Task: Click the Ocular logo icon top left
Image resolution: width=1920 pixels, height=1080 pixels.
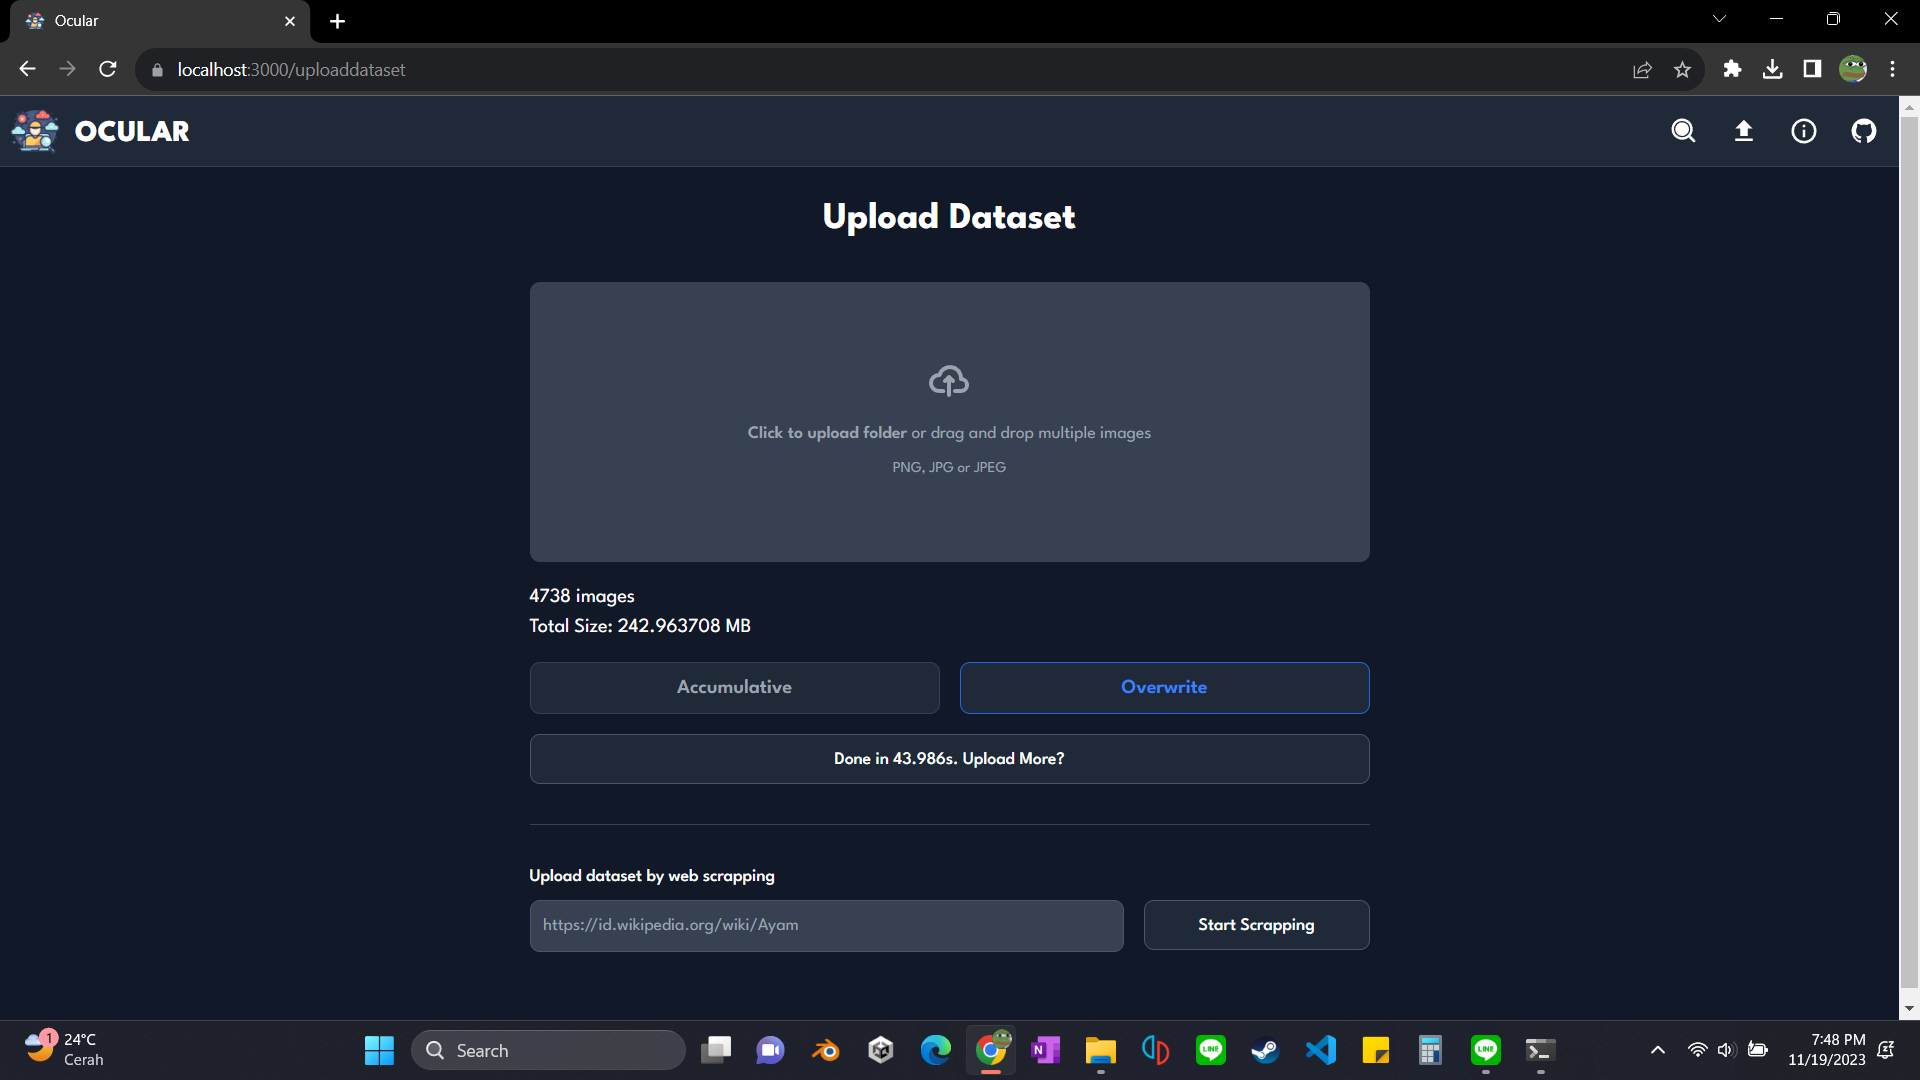Action: tap(36, 131)
